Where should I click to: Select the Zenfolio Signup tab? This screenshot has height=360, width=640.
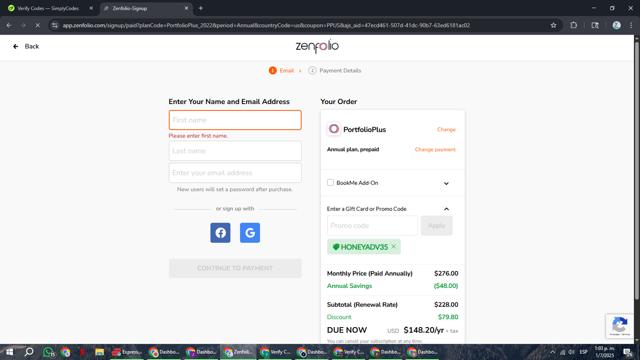coord(146,8)
